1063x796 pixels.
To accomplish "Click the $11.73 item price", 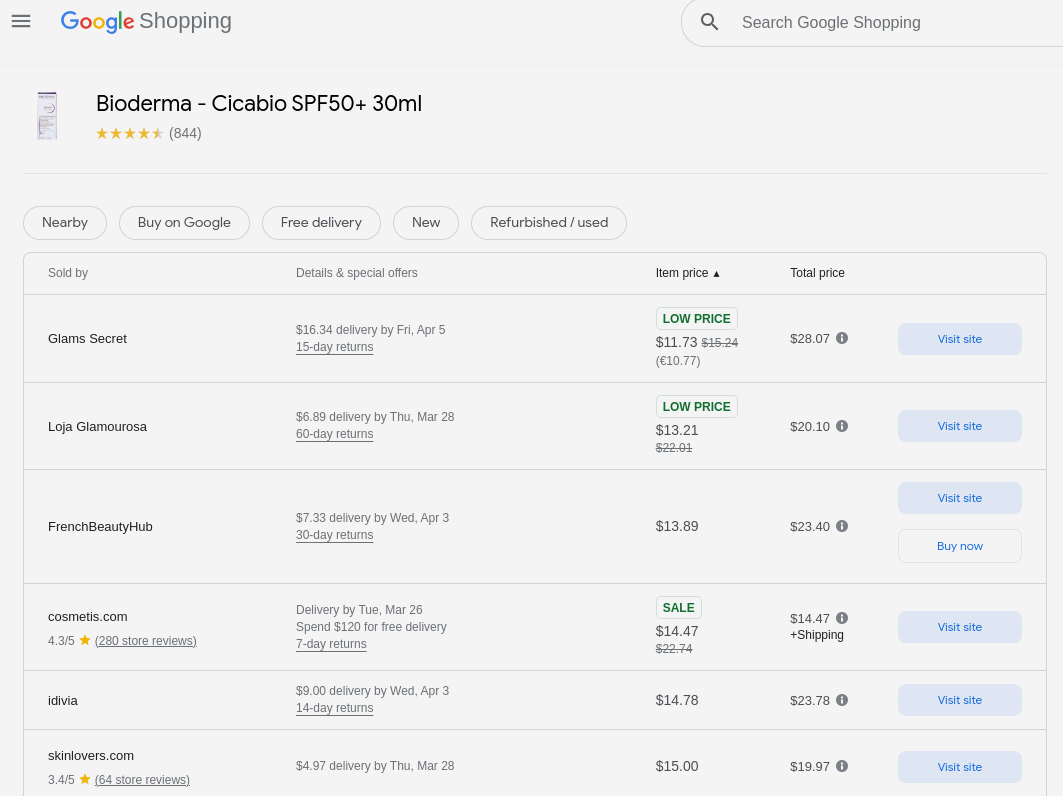I will [676, 342].
